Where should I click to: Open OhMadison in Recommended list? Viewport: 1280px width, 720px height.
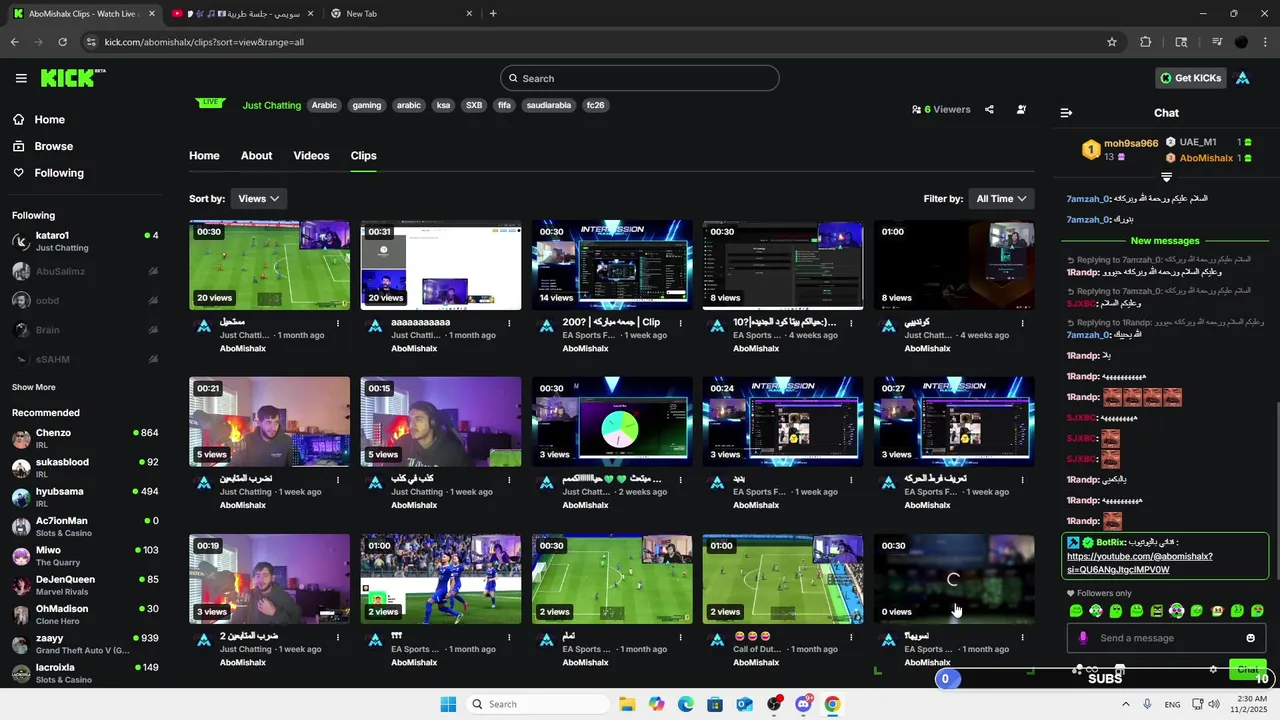click(85, 614)
